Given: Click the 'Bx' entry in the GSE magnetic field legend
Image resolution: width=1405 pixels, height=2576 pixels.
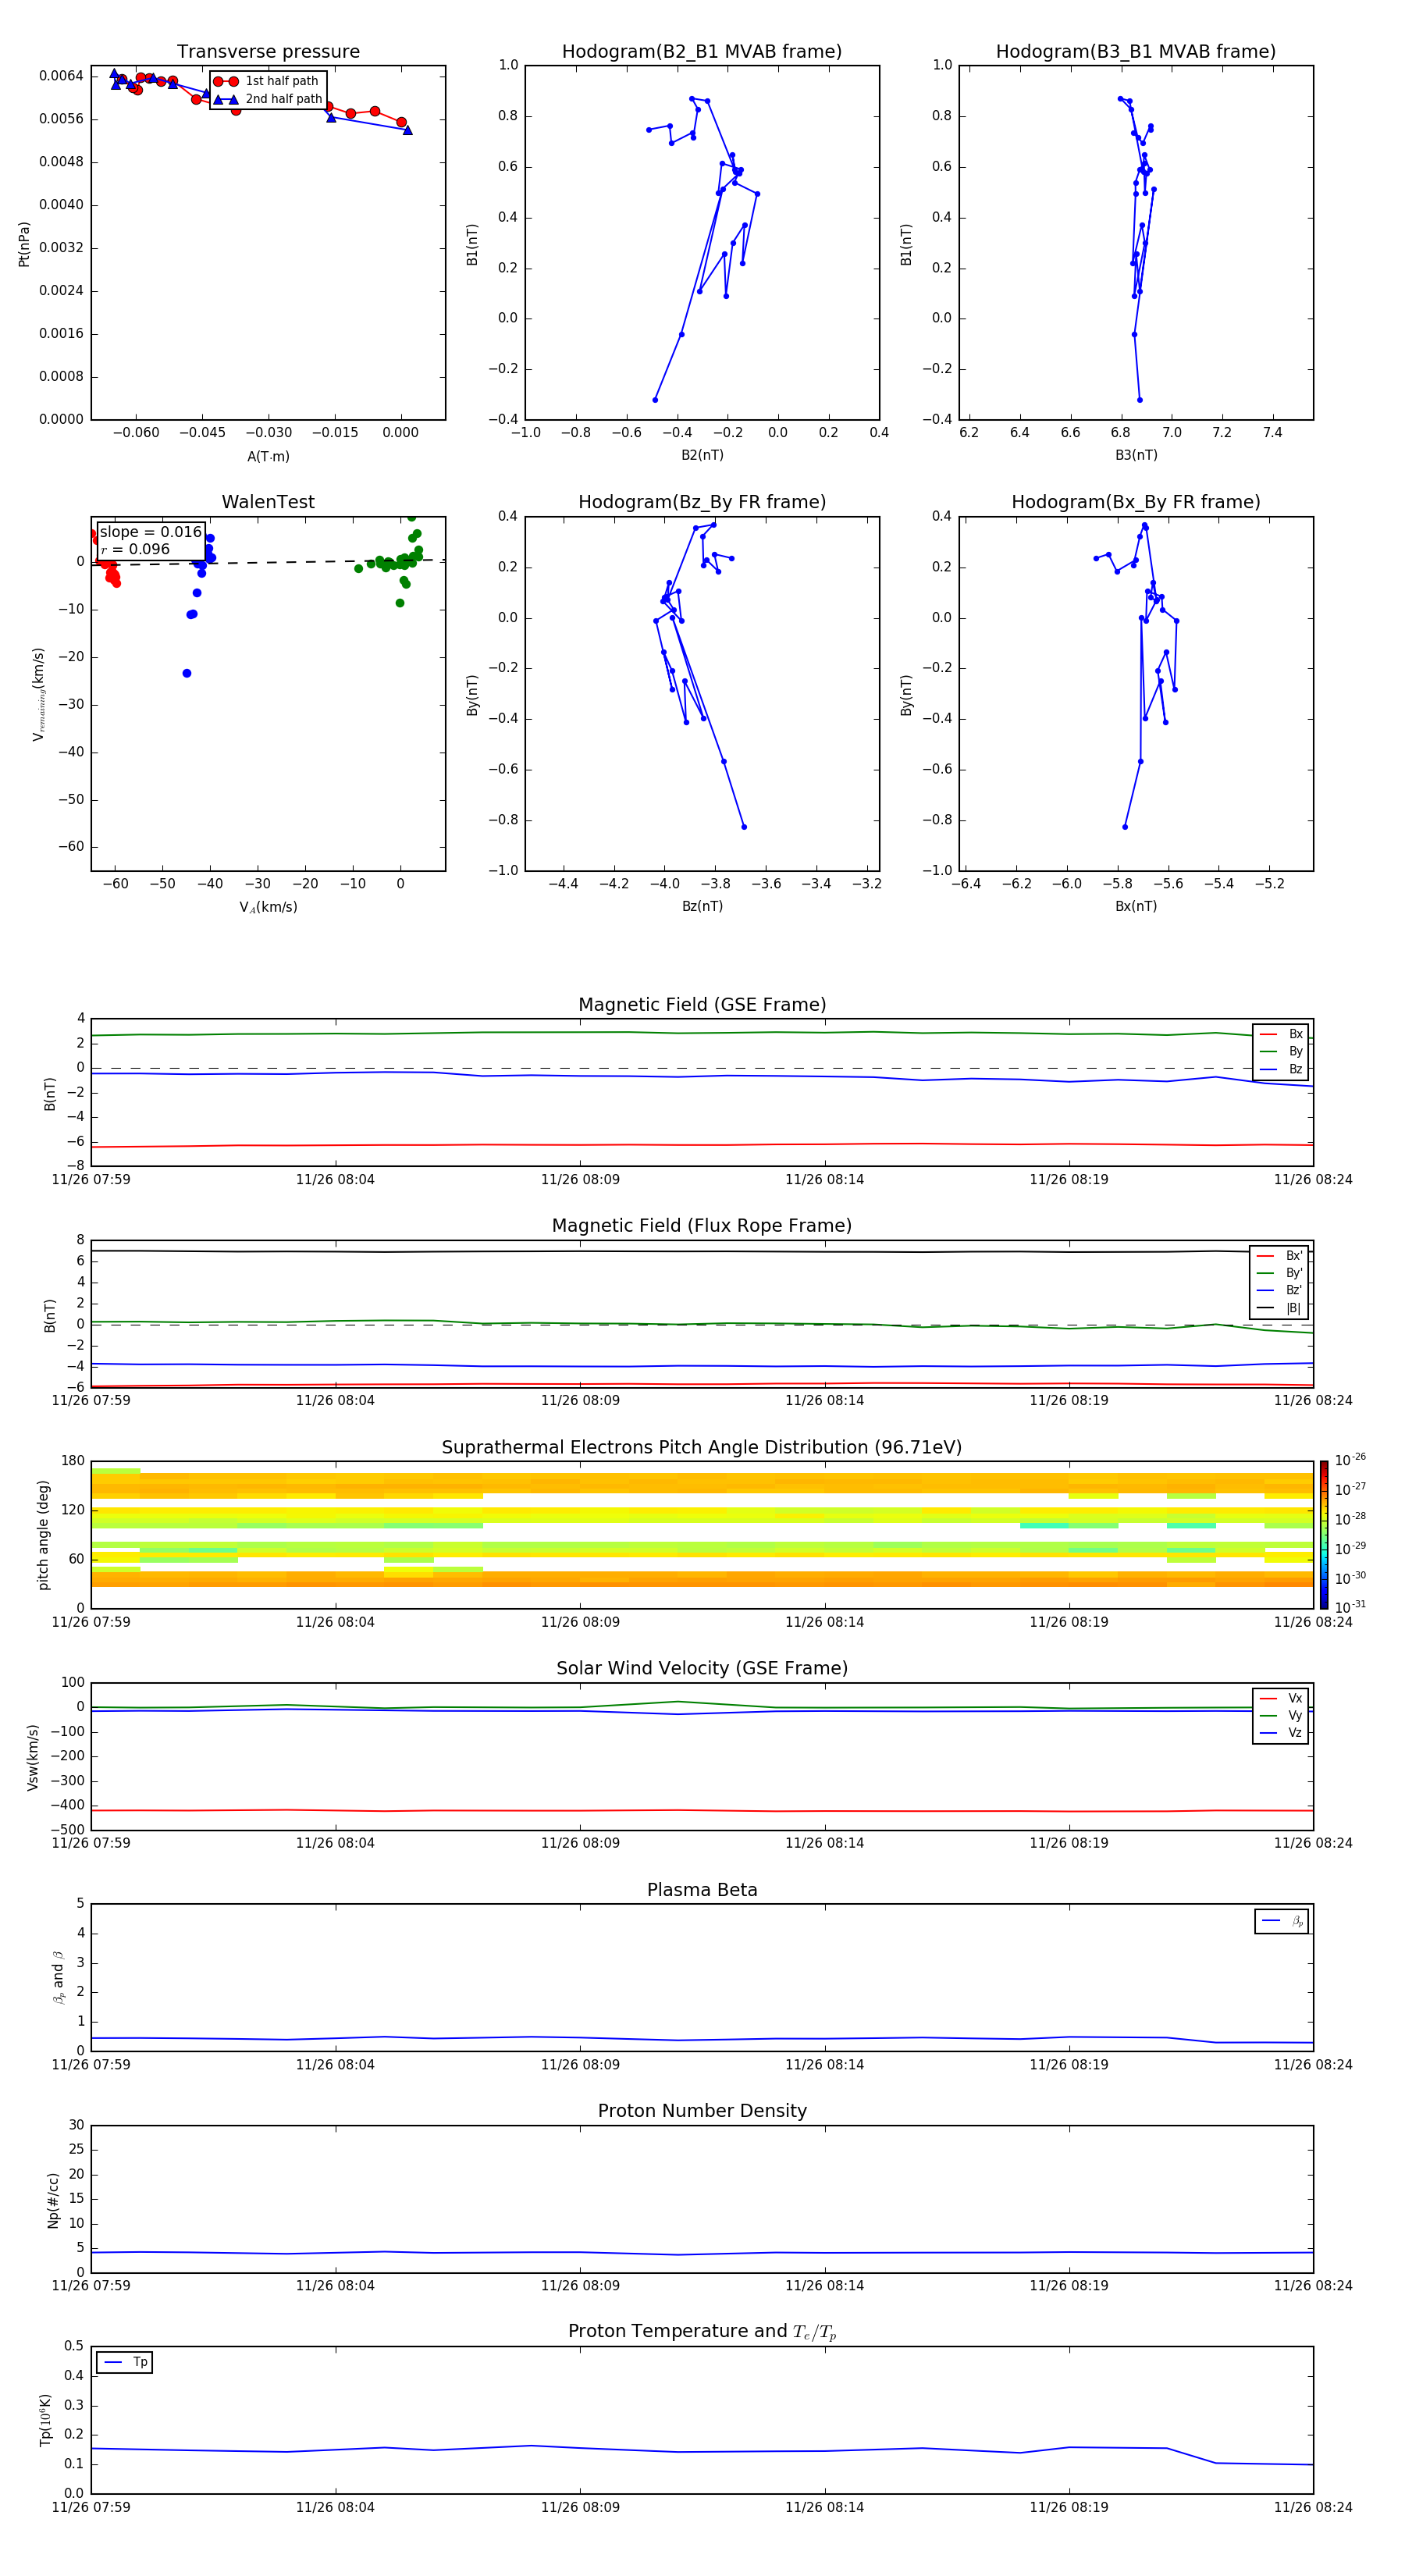Looking at the screenshot, I should pyautogui.click(x=1281, y=1034).
